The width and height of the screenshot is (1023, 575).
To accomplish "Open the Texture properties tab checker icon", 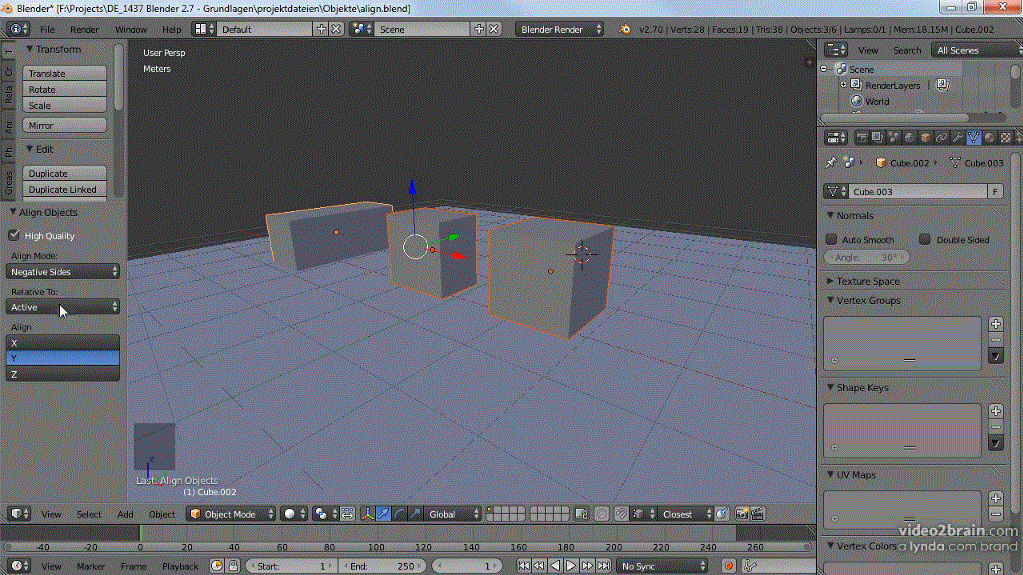I will [x=1005, y=138].
